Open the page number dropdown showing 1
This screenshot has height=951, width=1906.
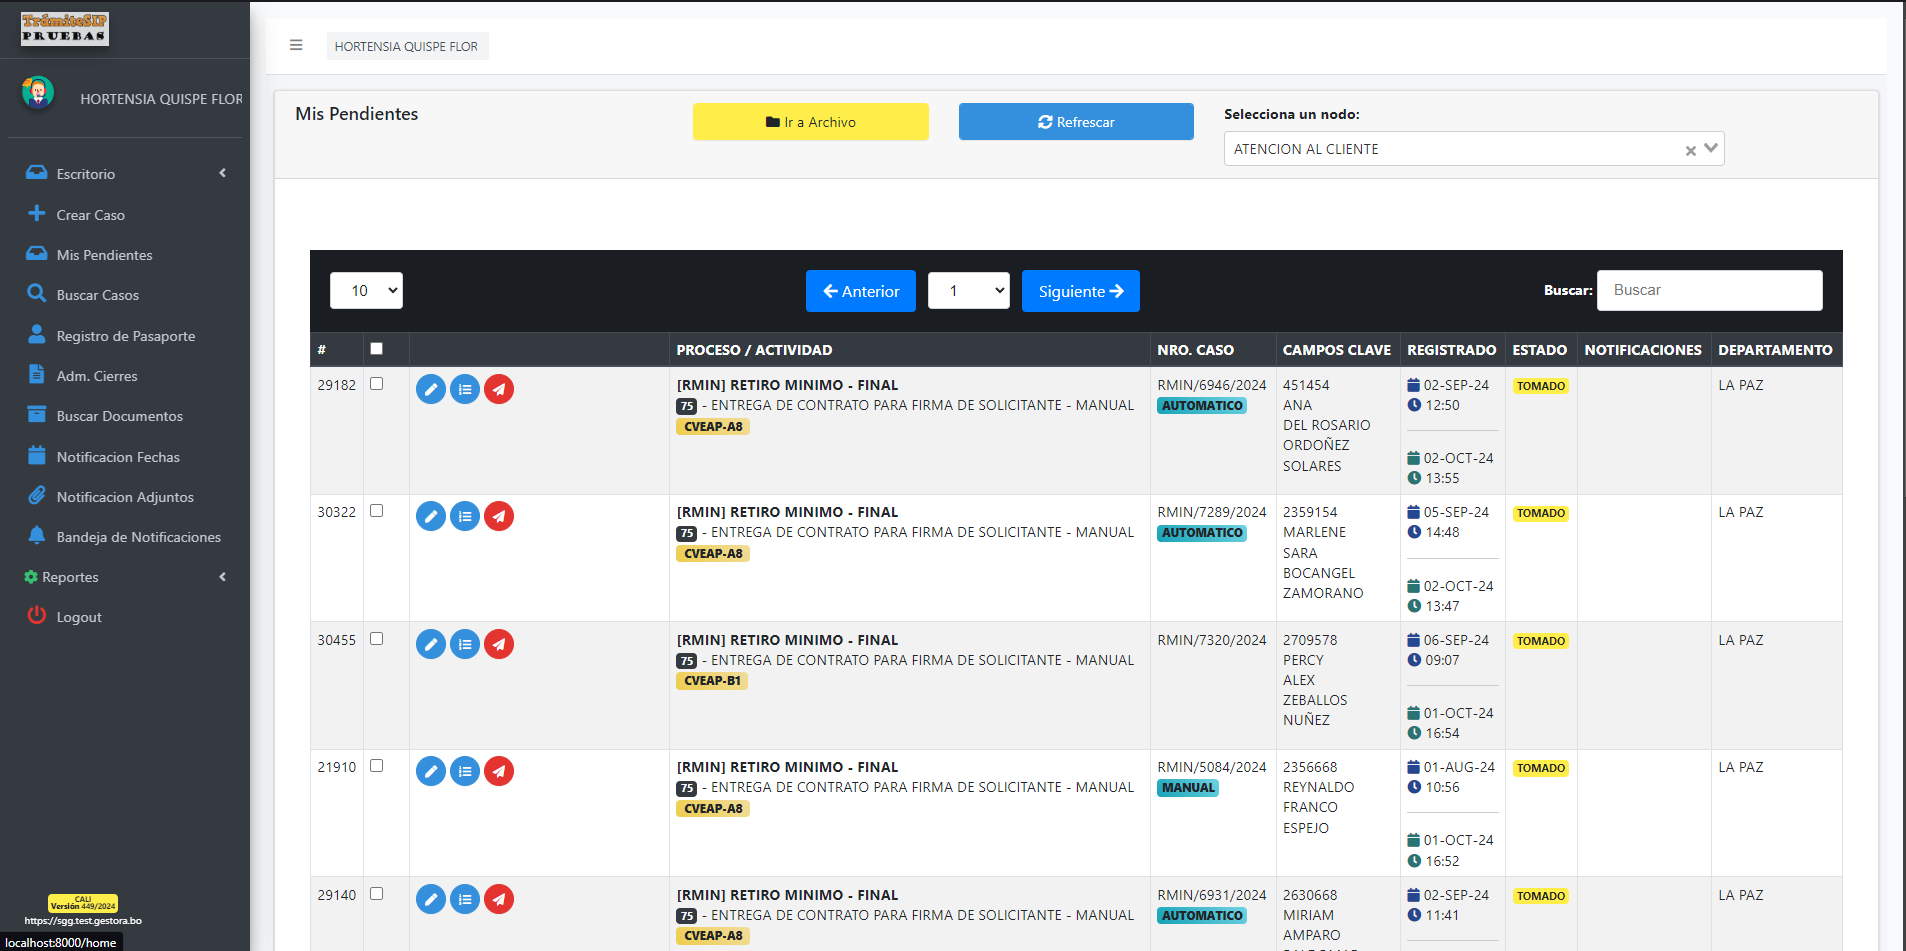pos(968,290)
